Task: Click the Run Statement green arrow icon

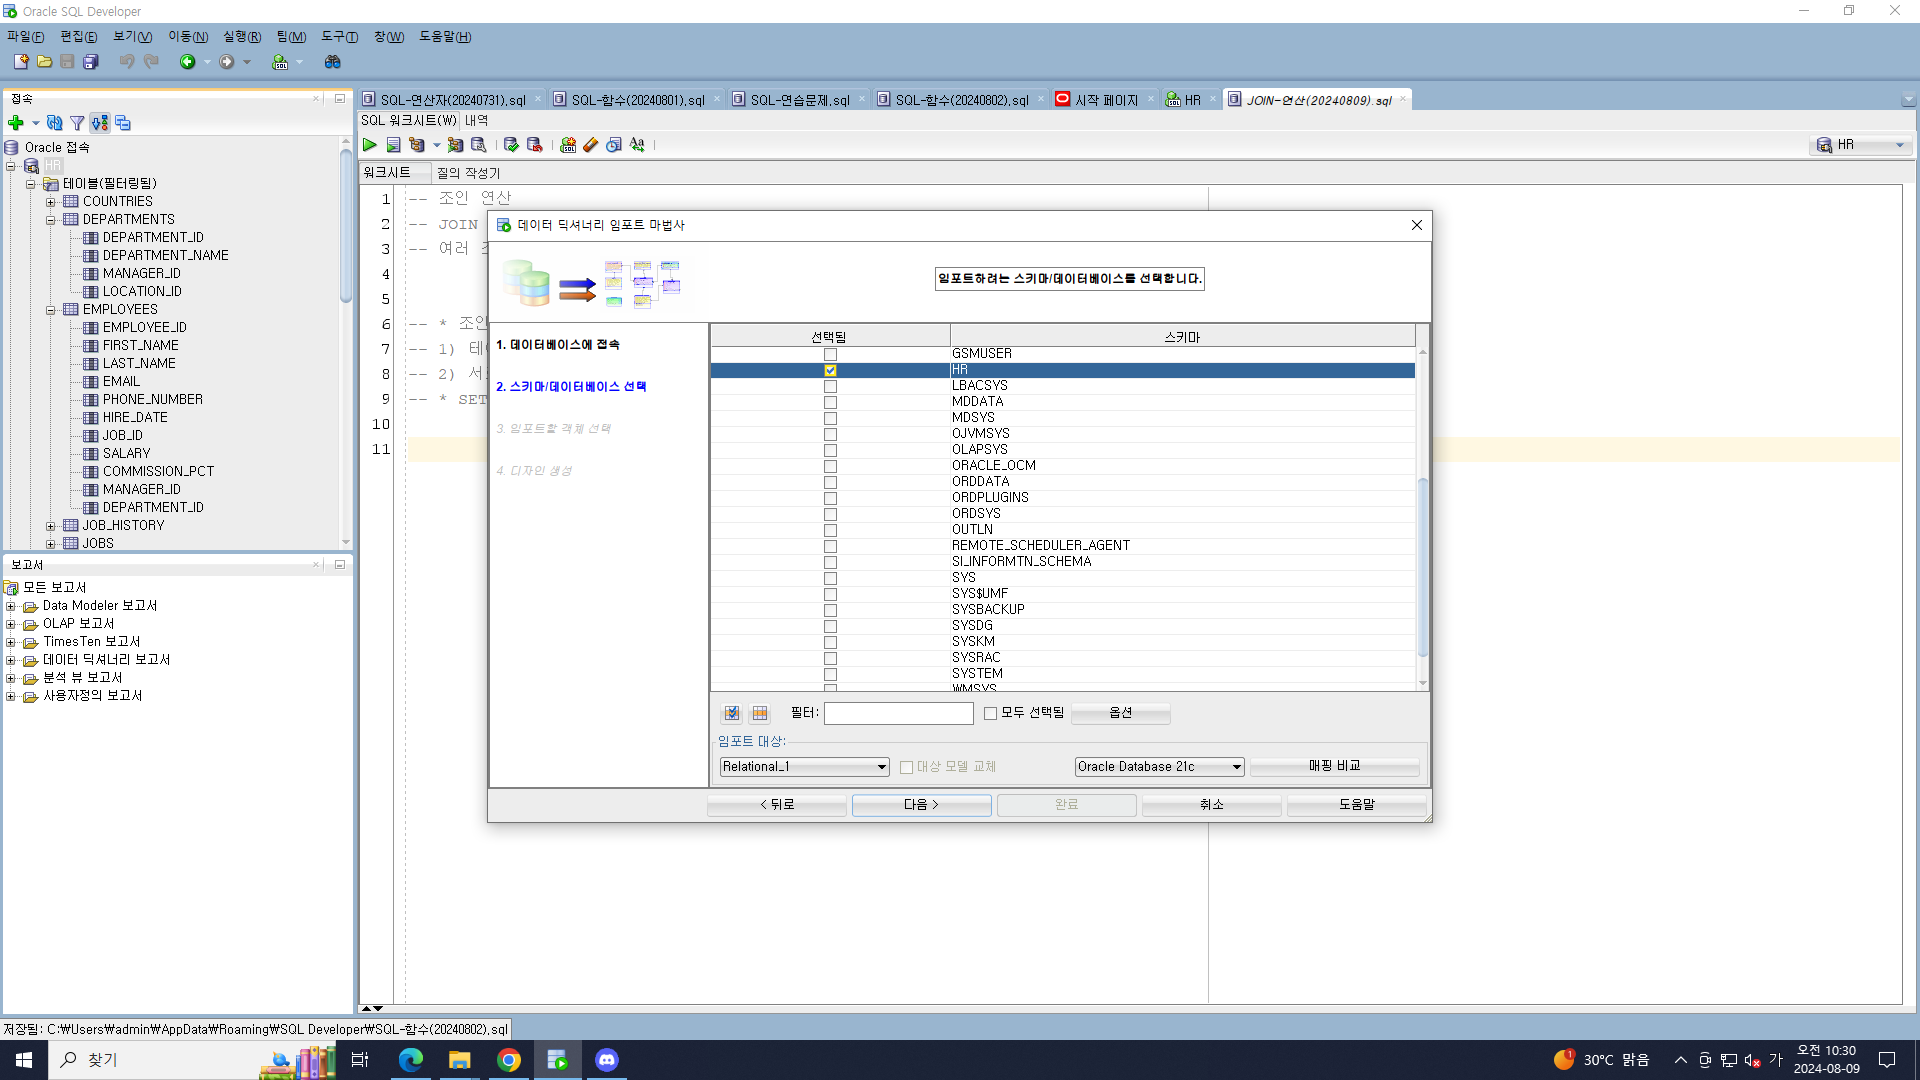Action: (x=370, y=145)
